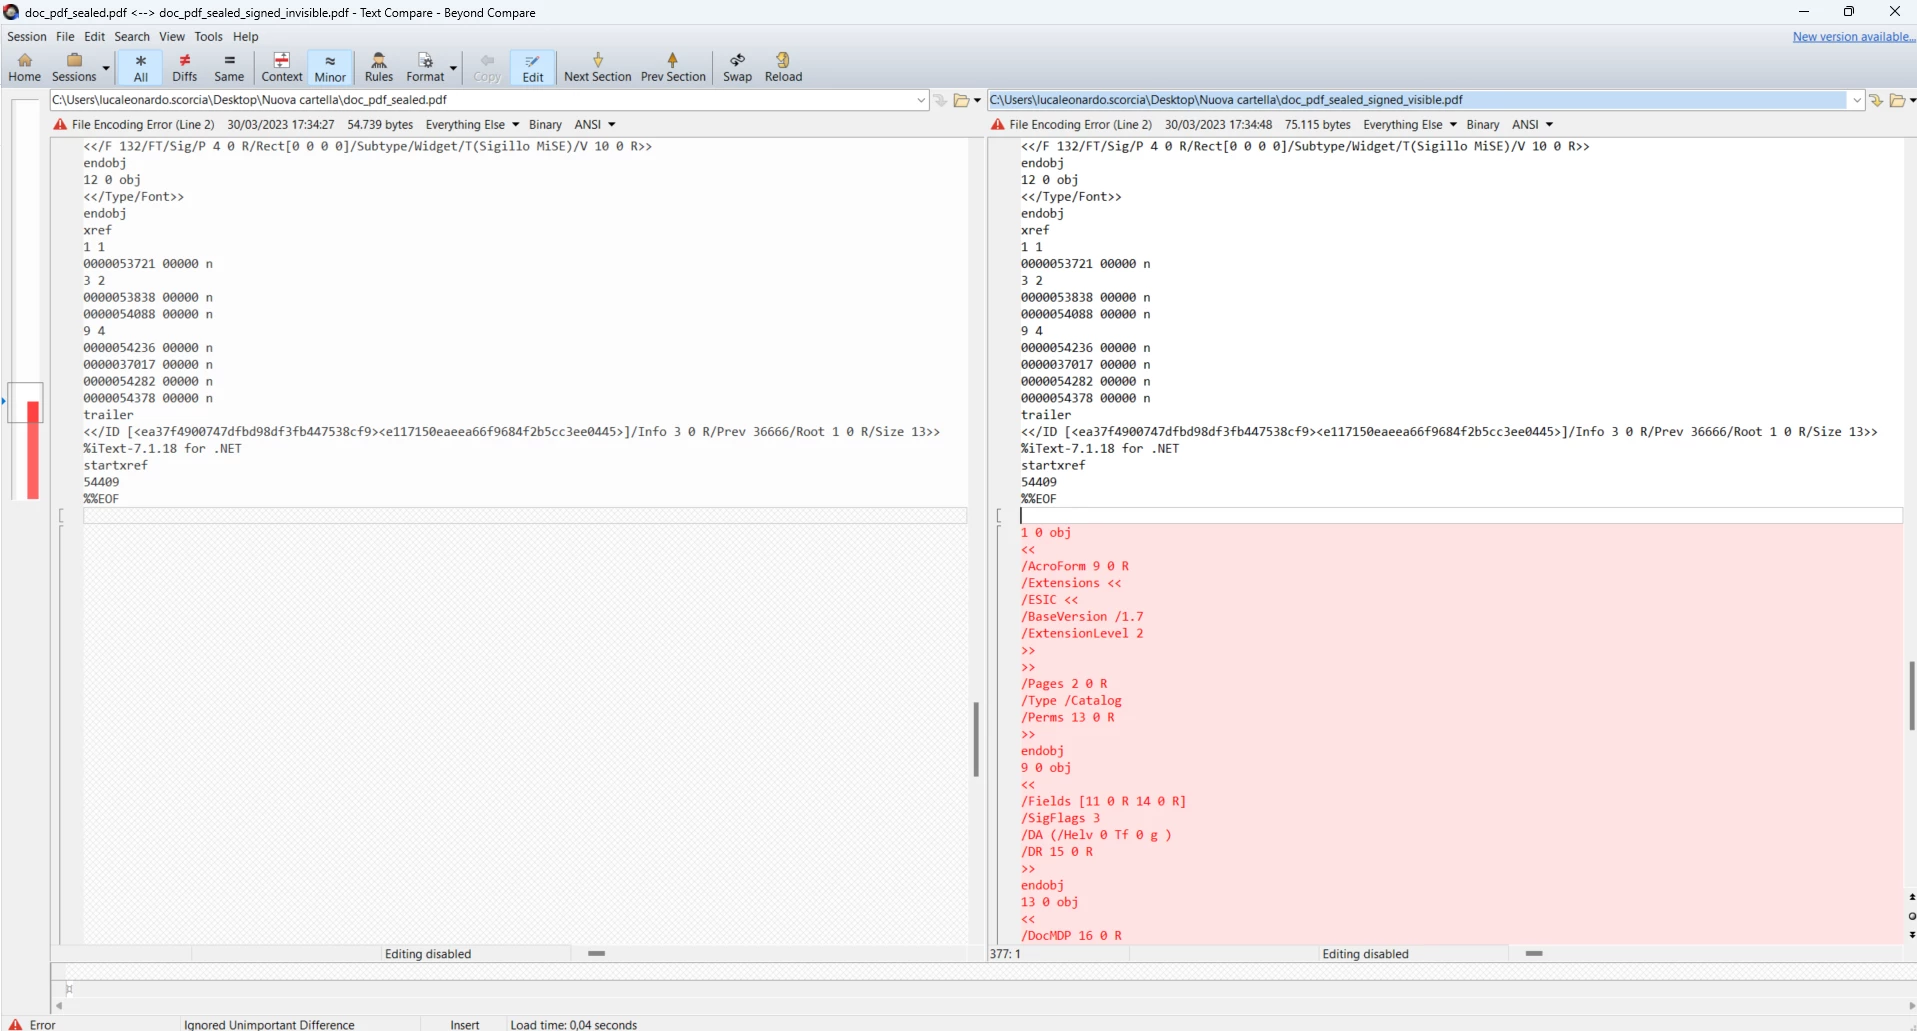Click the right pane '/AcroForm 9 0 R' line
1917x1031 pixels.
click(1075, 566)
